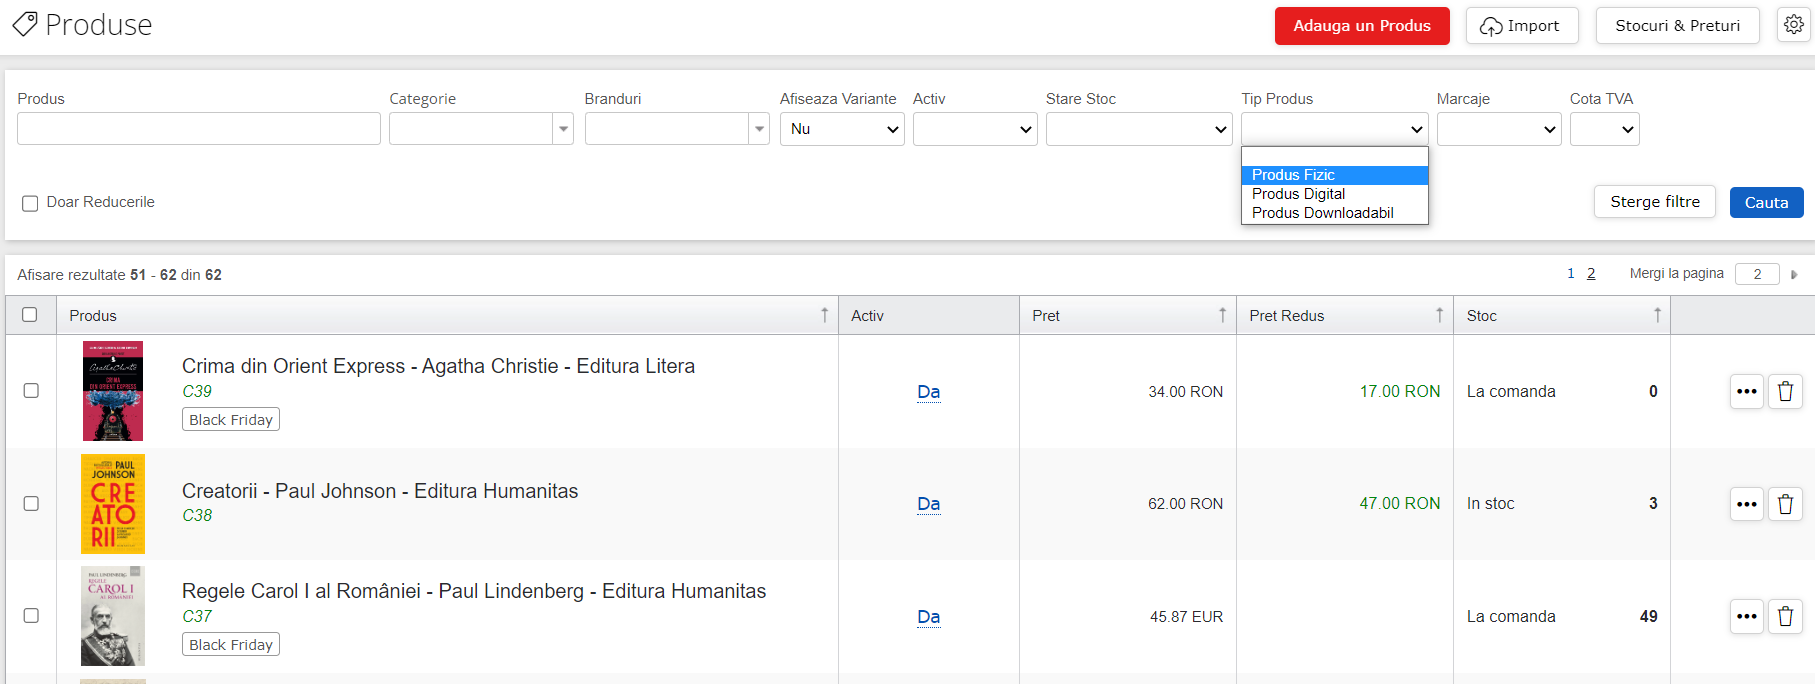The width and height of the screenshot is (1815, 684).
Task: Open the settings gear icon
Action: click(1794, 25)
